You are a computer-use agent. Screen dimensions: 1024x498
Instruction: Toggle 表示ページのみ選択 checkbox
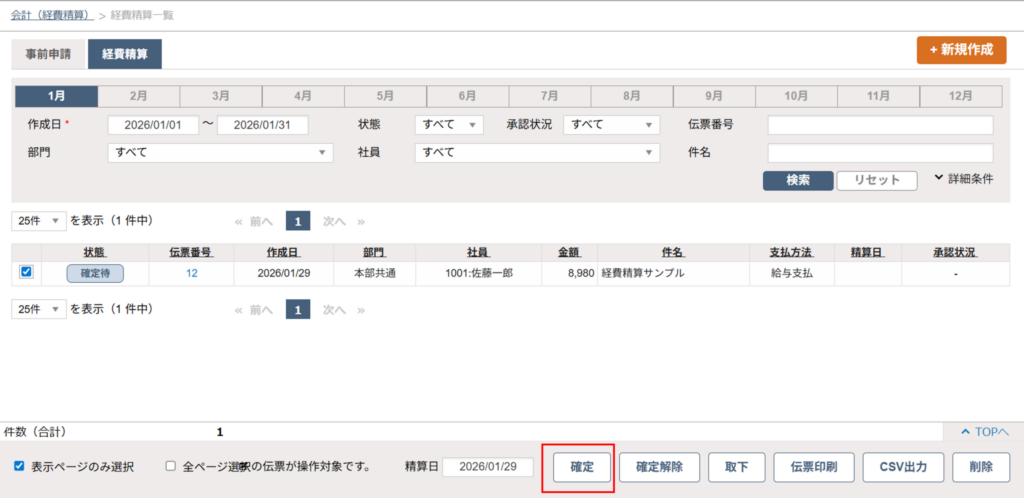pyautogui.click(x=19, y=466)
